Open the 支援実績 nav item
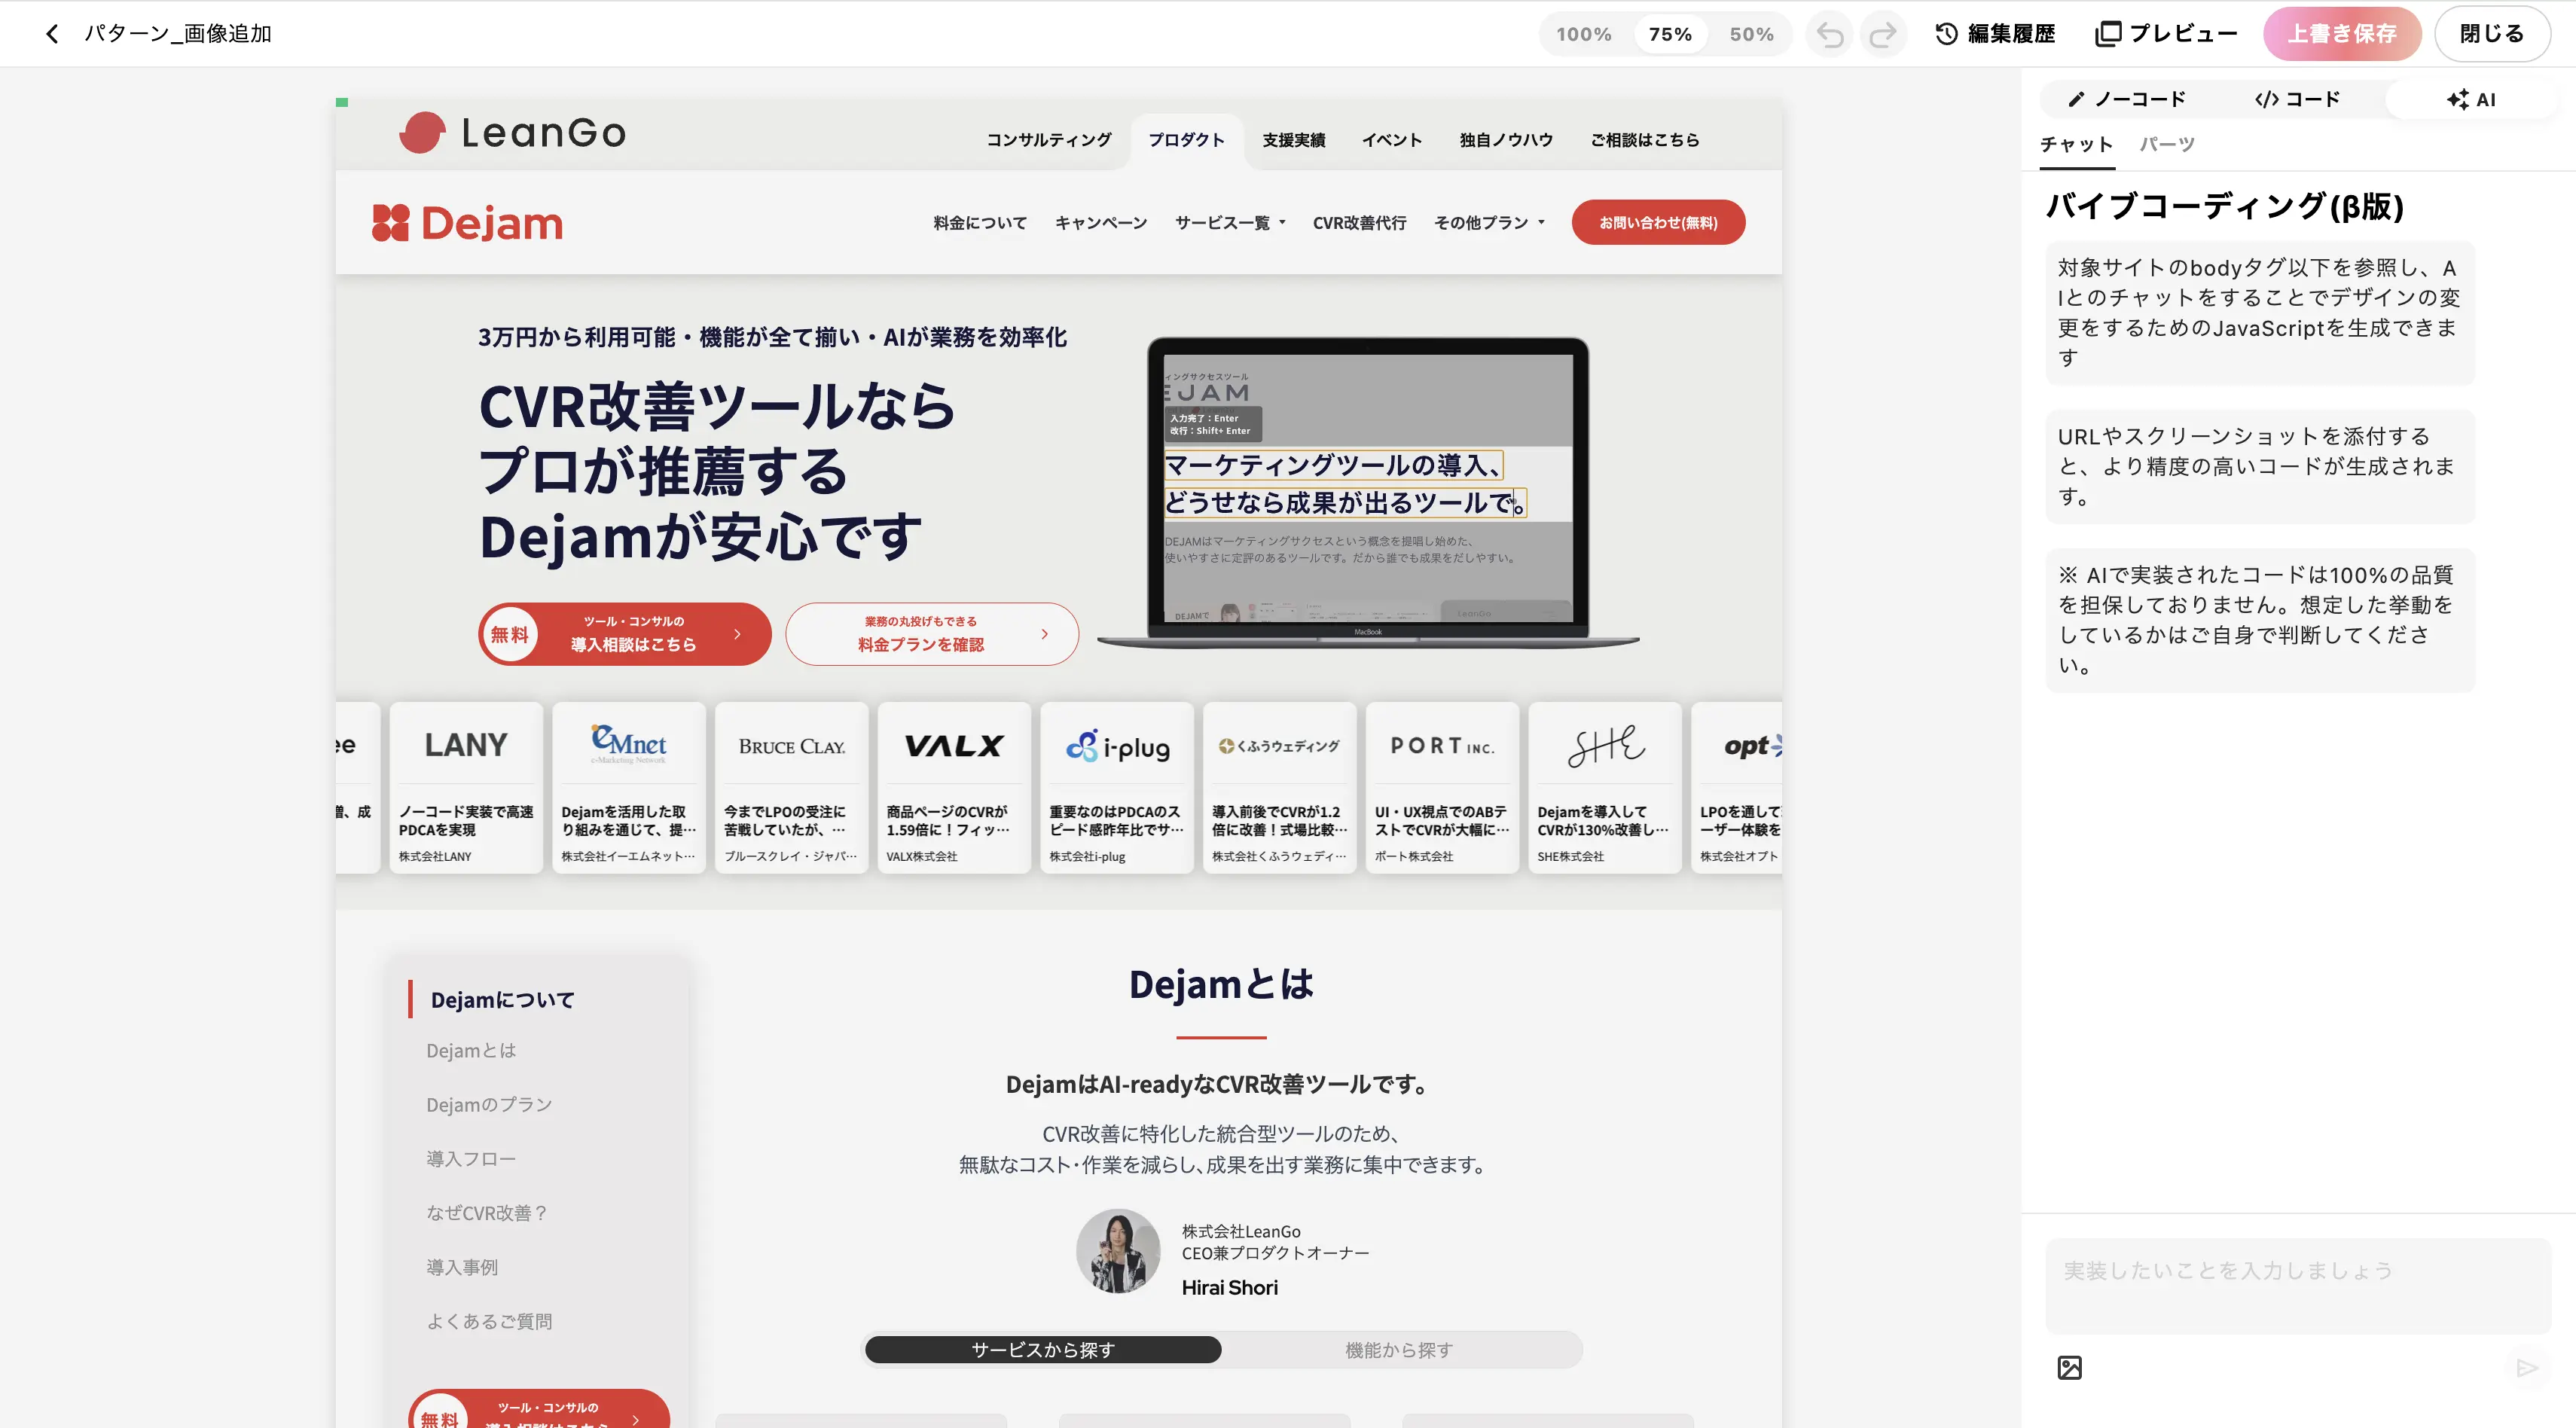Screen dimensions: 2576x1428 tap(1293, 140)
